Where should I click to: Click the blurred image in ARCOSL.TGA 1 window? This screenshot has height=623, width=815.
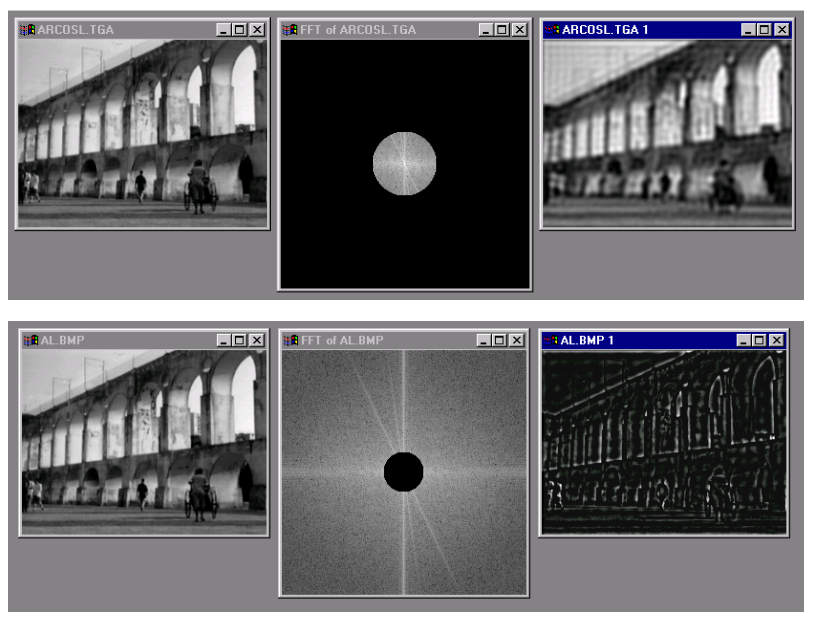coord(667,133)
